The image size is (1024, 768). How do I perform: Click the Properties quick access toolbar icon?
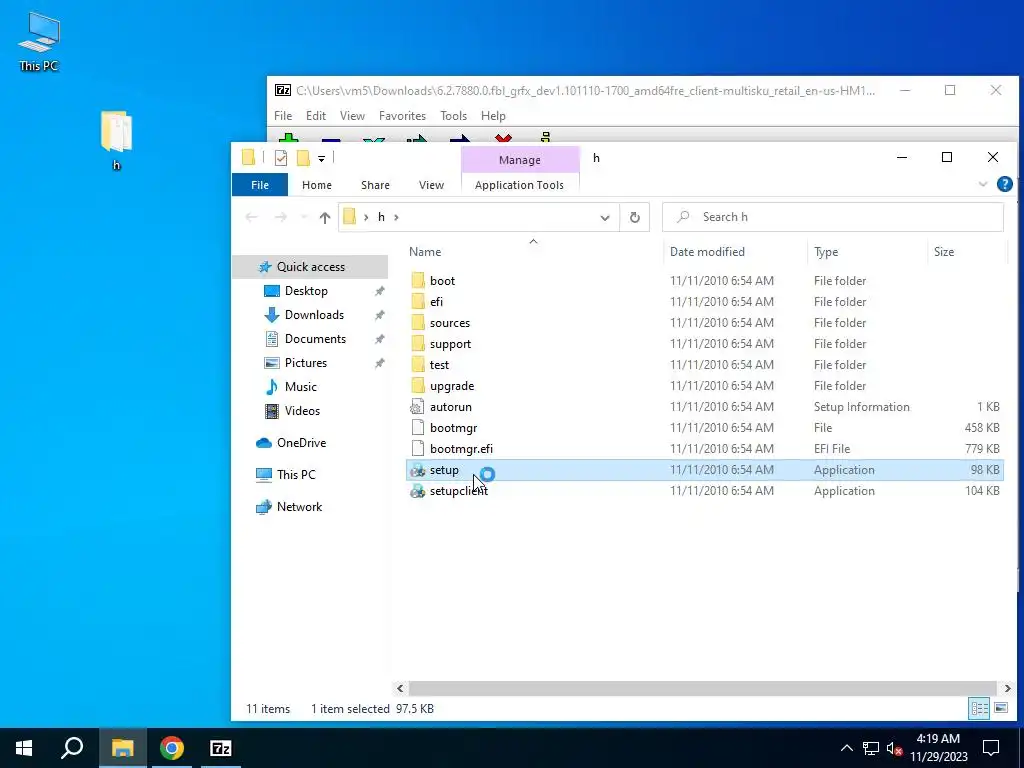pos(281,158)
